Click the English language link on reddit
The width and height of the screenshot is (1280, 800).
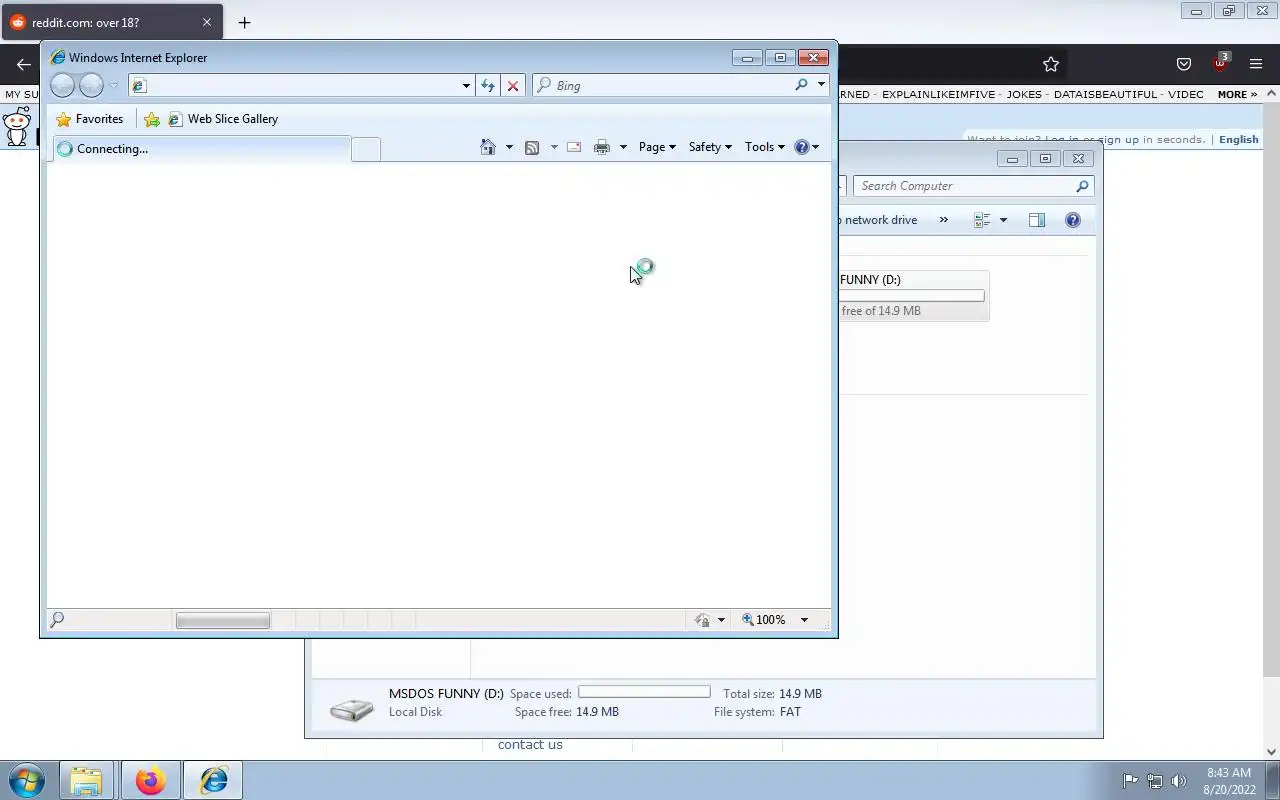(1239, 140)
